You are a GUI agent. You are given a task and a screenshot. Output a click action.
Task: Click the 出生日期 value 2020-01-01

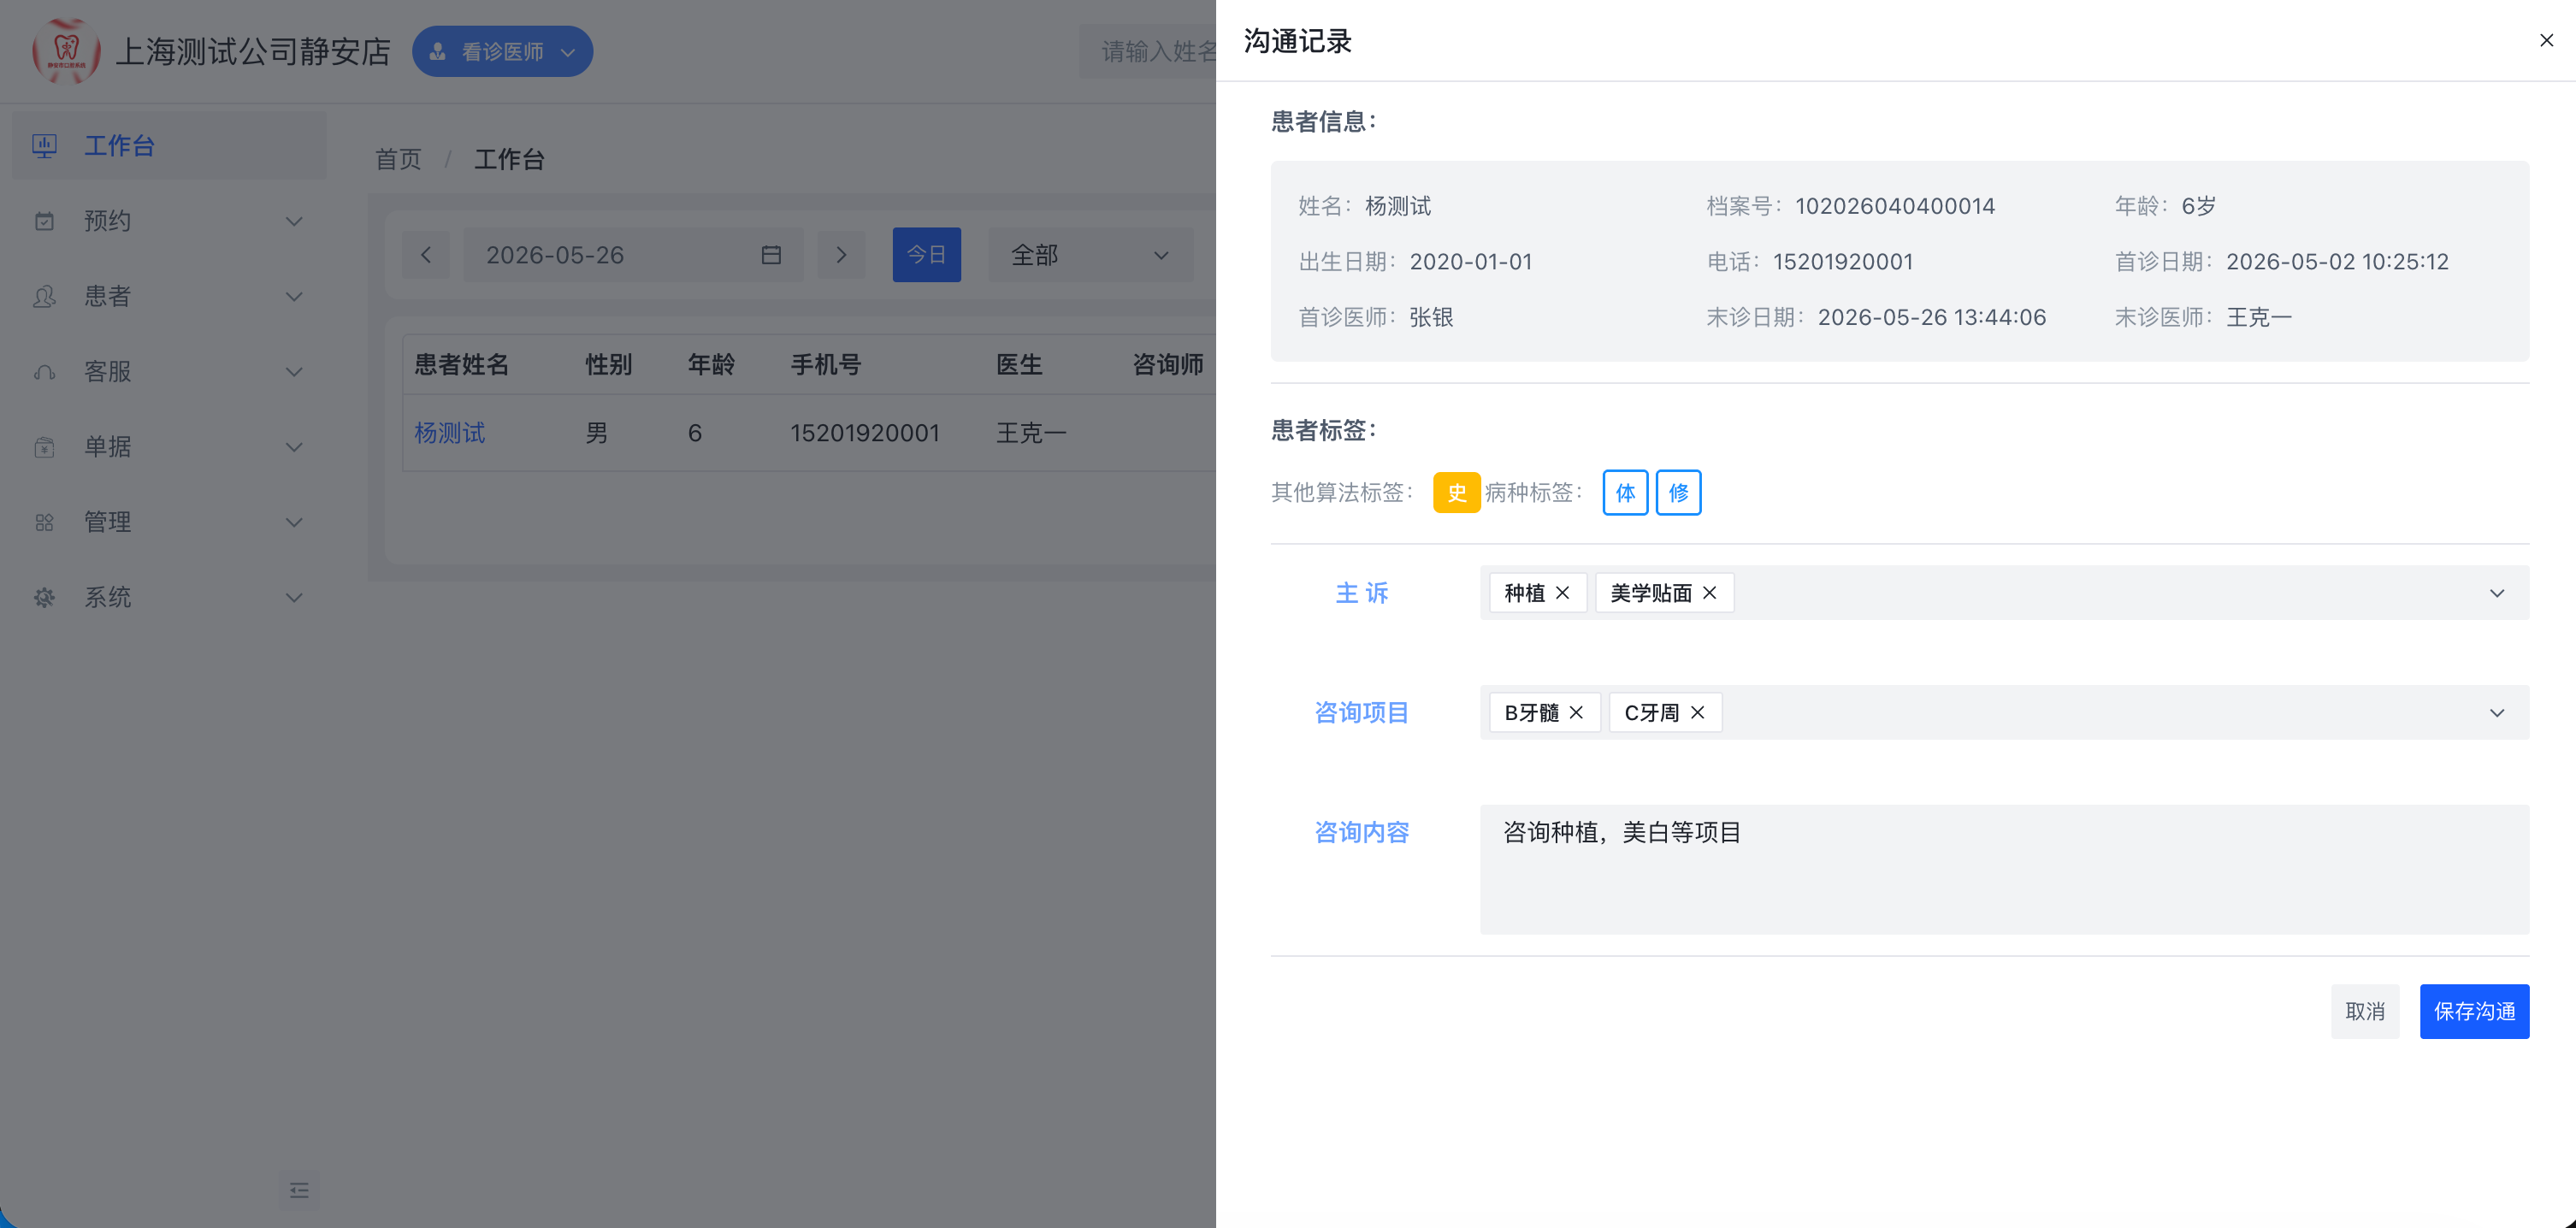[1470, 262]
